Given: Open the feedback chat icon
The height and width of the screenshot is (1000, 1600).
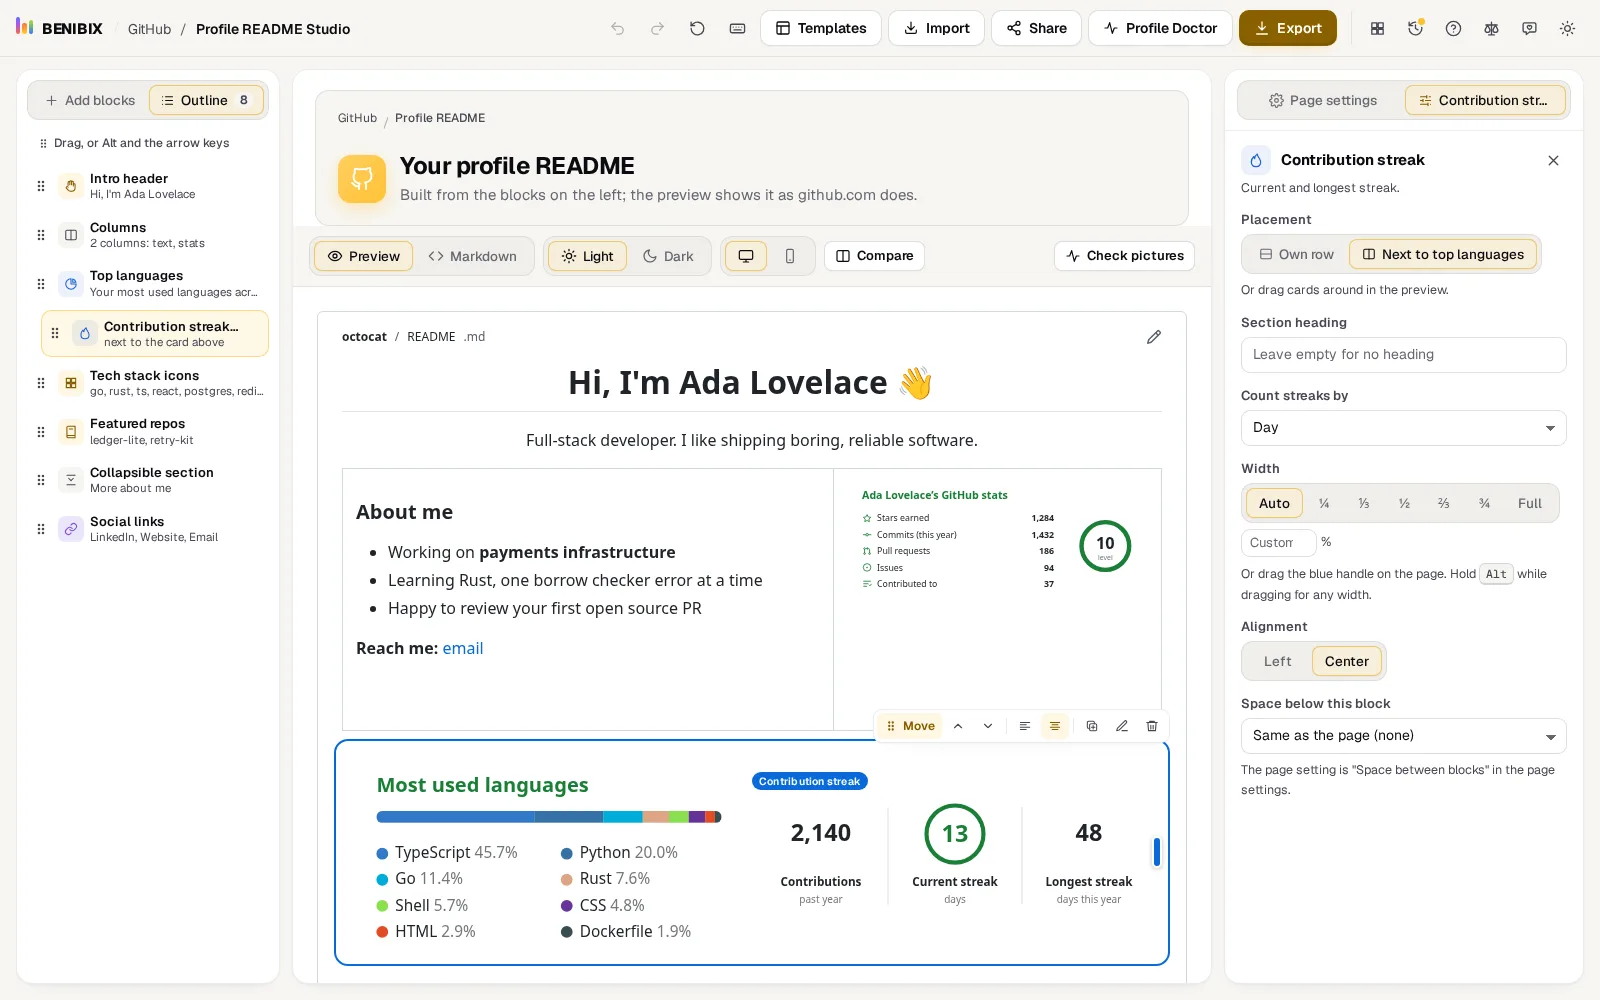Looking at the screenshot, I should pos(1529,29).
